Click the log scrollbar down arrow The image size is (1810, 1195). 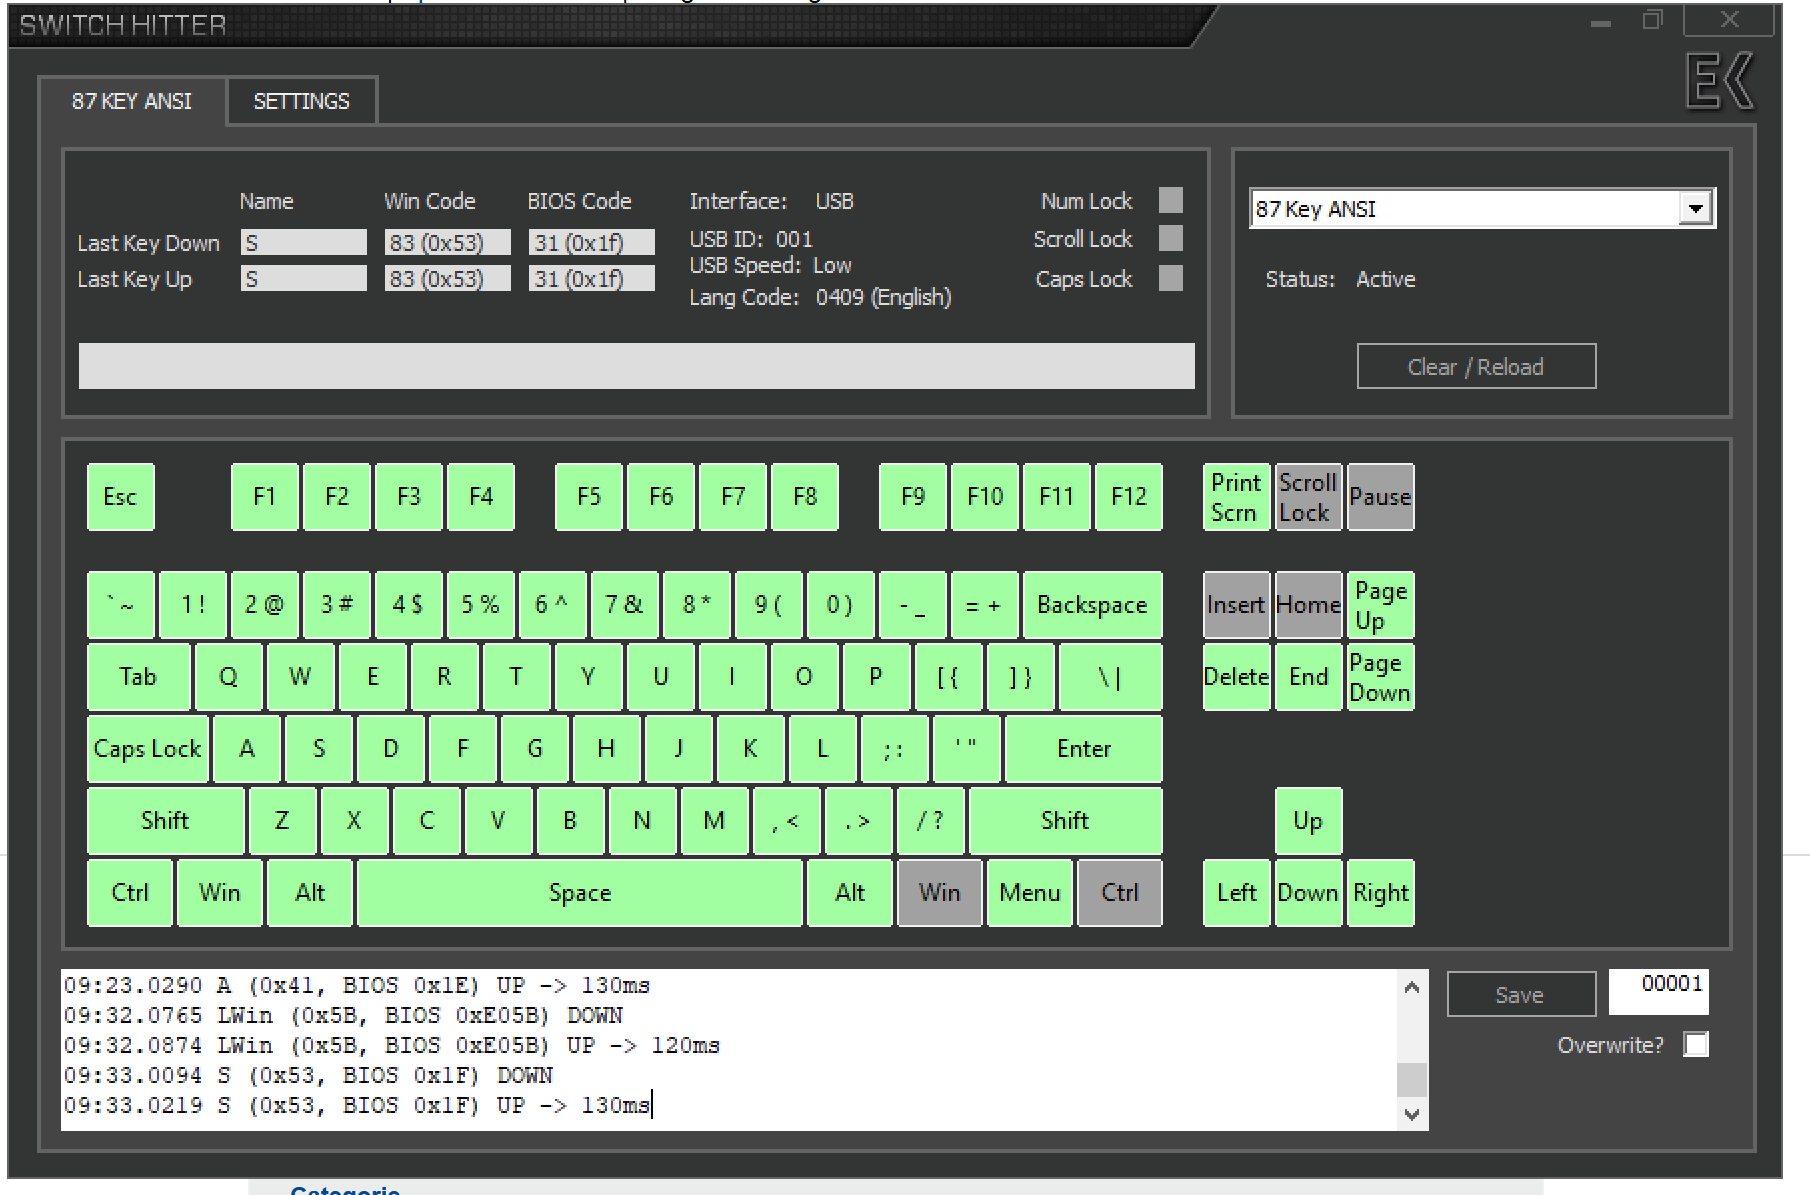(1412, 1114)
